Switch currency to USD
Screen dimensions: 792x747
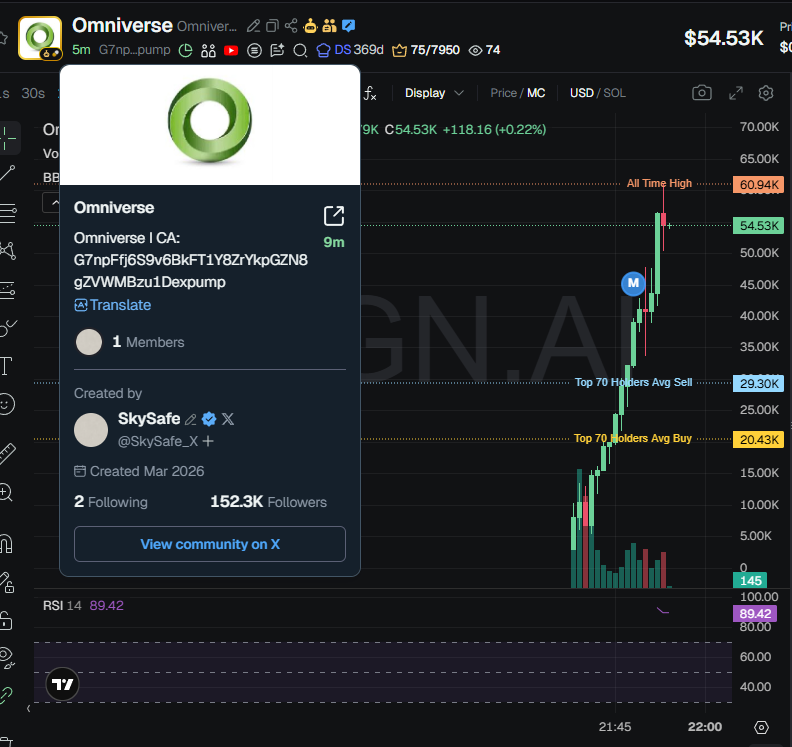[x=582, y=93]
